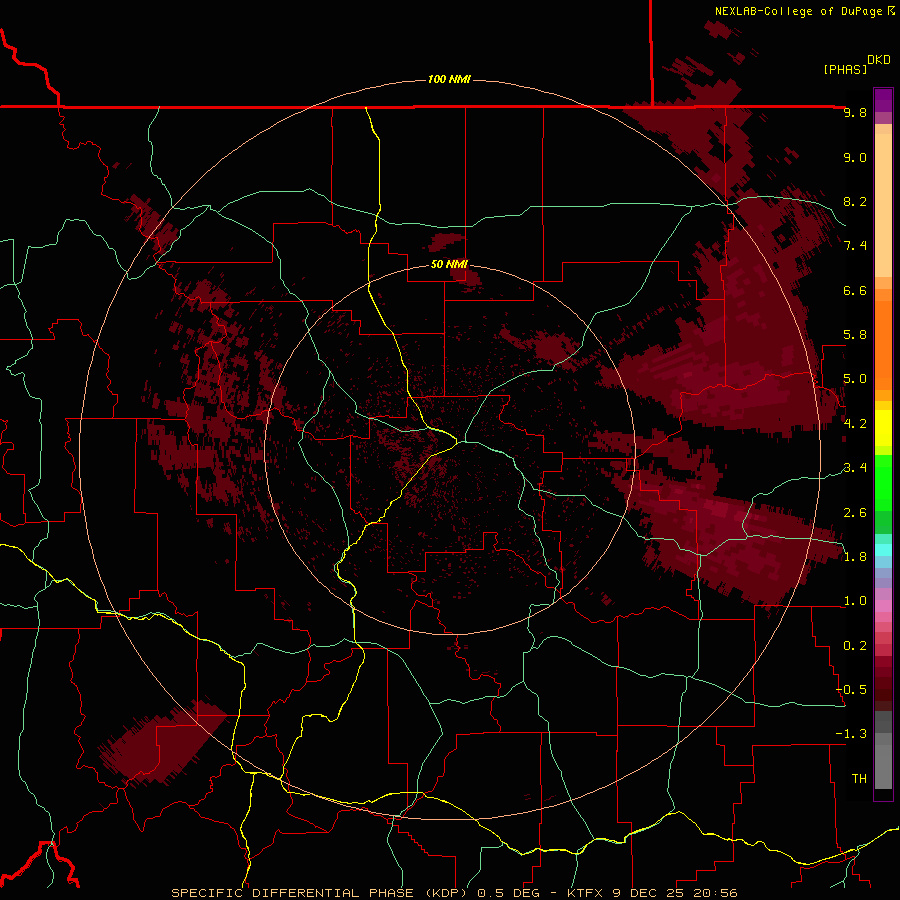This screenshot has height=900, width=900.
Task: Pick the peach swatch in the color scale
Action: (x=883, y=205)
